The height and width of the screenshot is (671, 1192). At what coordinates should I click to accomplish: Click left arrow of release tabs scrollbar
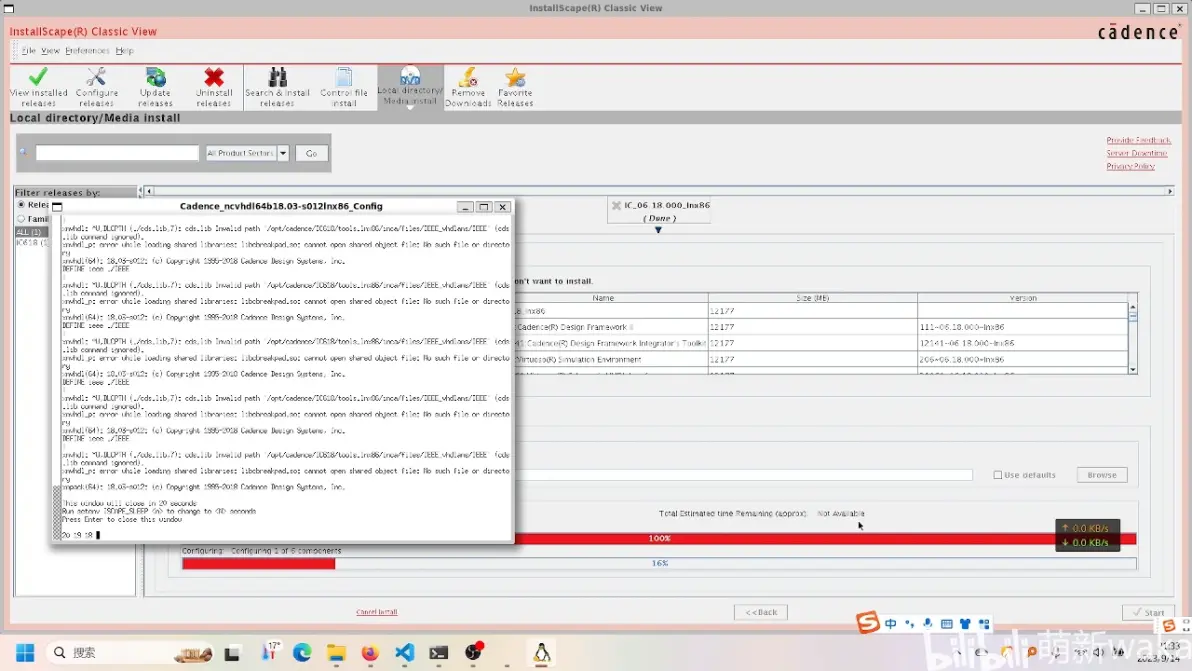point(149,191)
